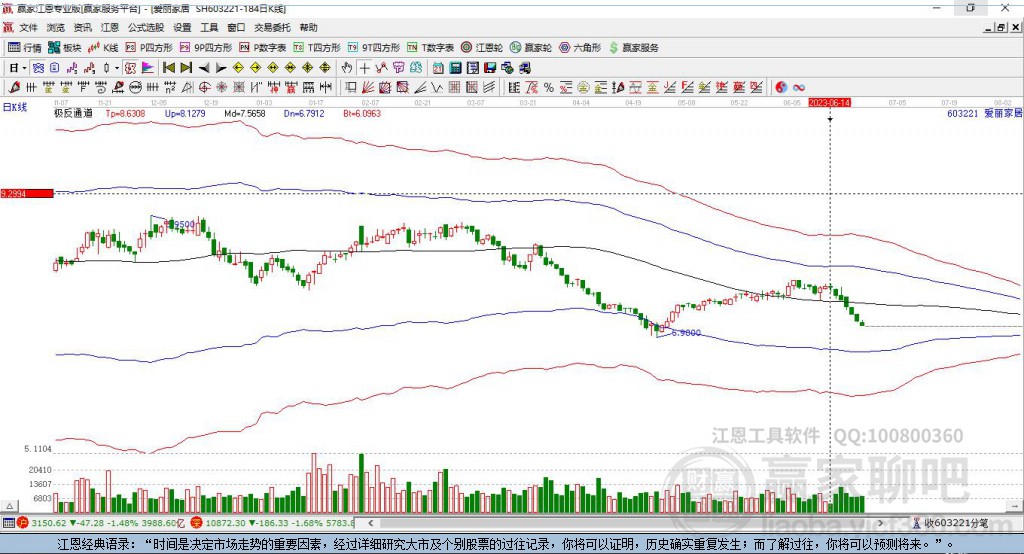Jump to first bar with skip-start icon
This screenshot has width=1024, height=554.
point(168,68)
